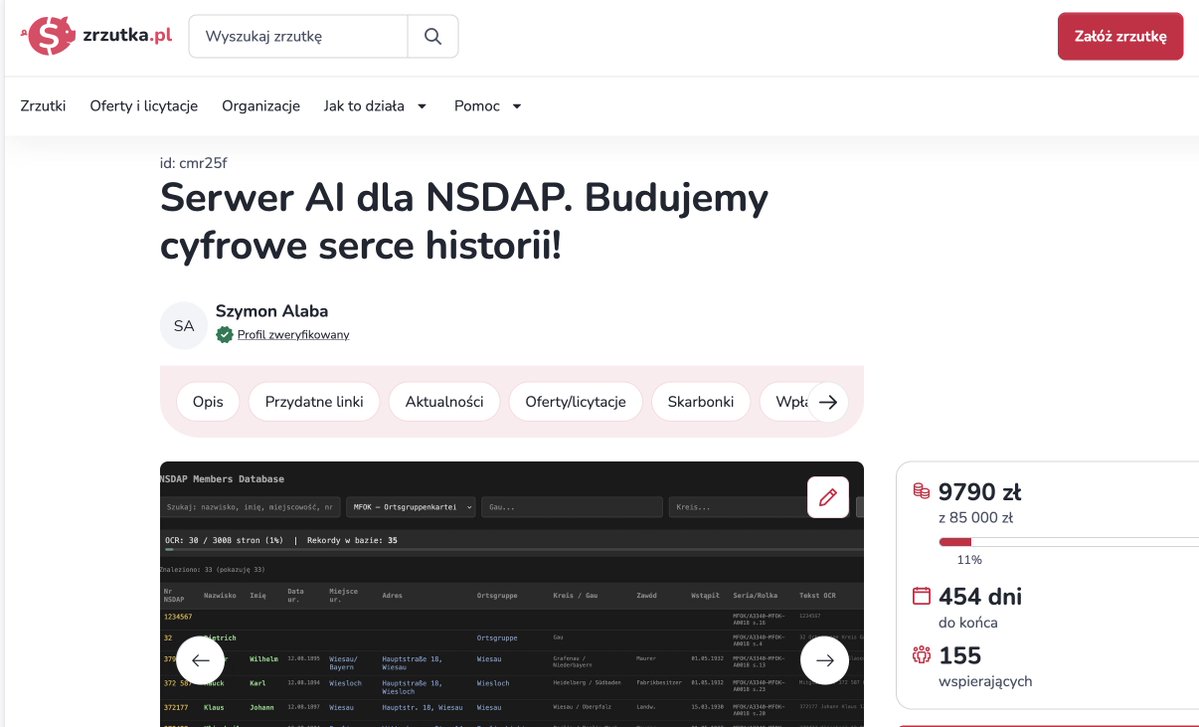Open the 'Profil zweryfikowany' link
Screen dimensions: 1199x727
[293, 335]
